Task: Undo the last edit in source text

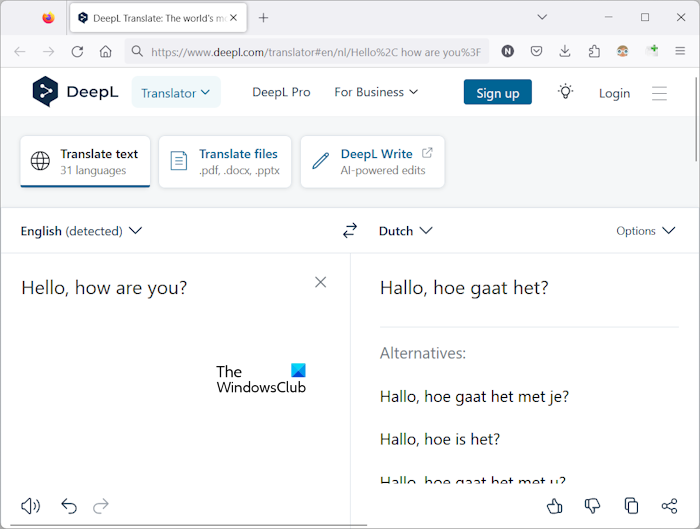Action: point(69,506)
